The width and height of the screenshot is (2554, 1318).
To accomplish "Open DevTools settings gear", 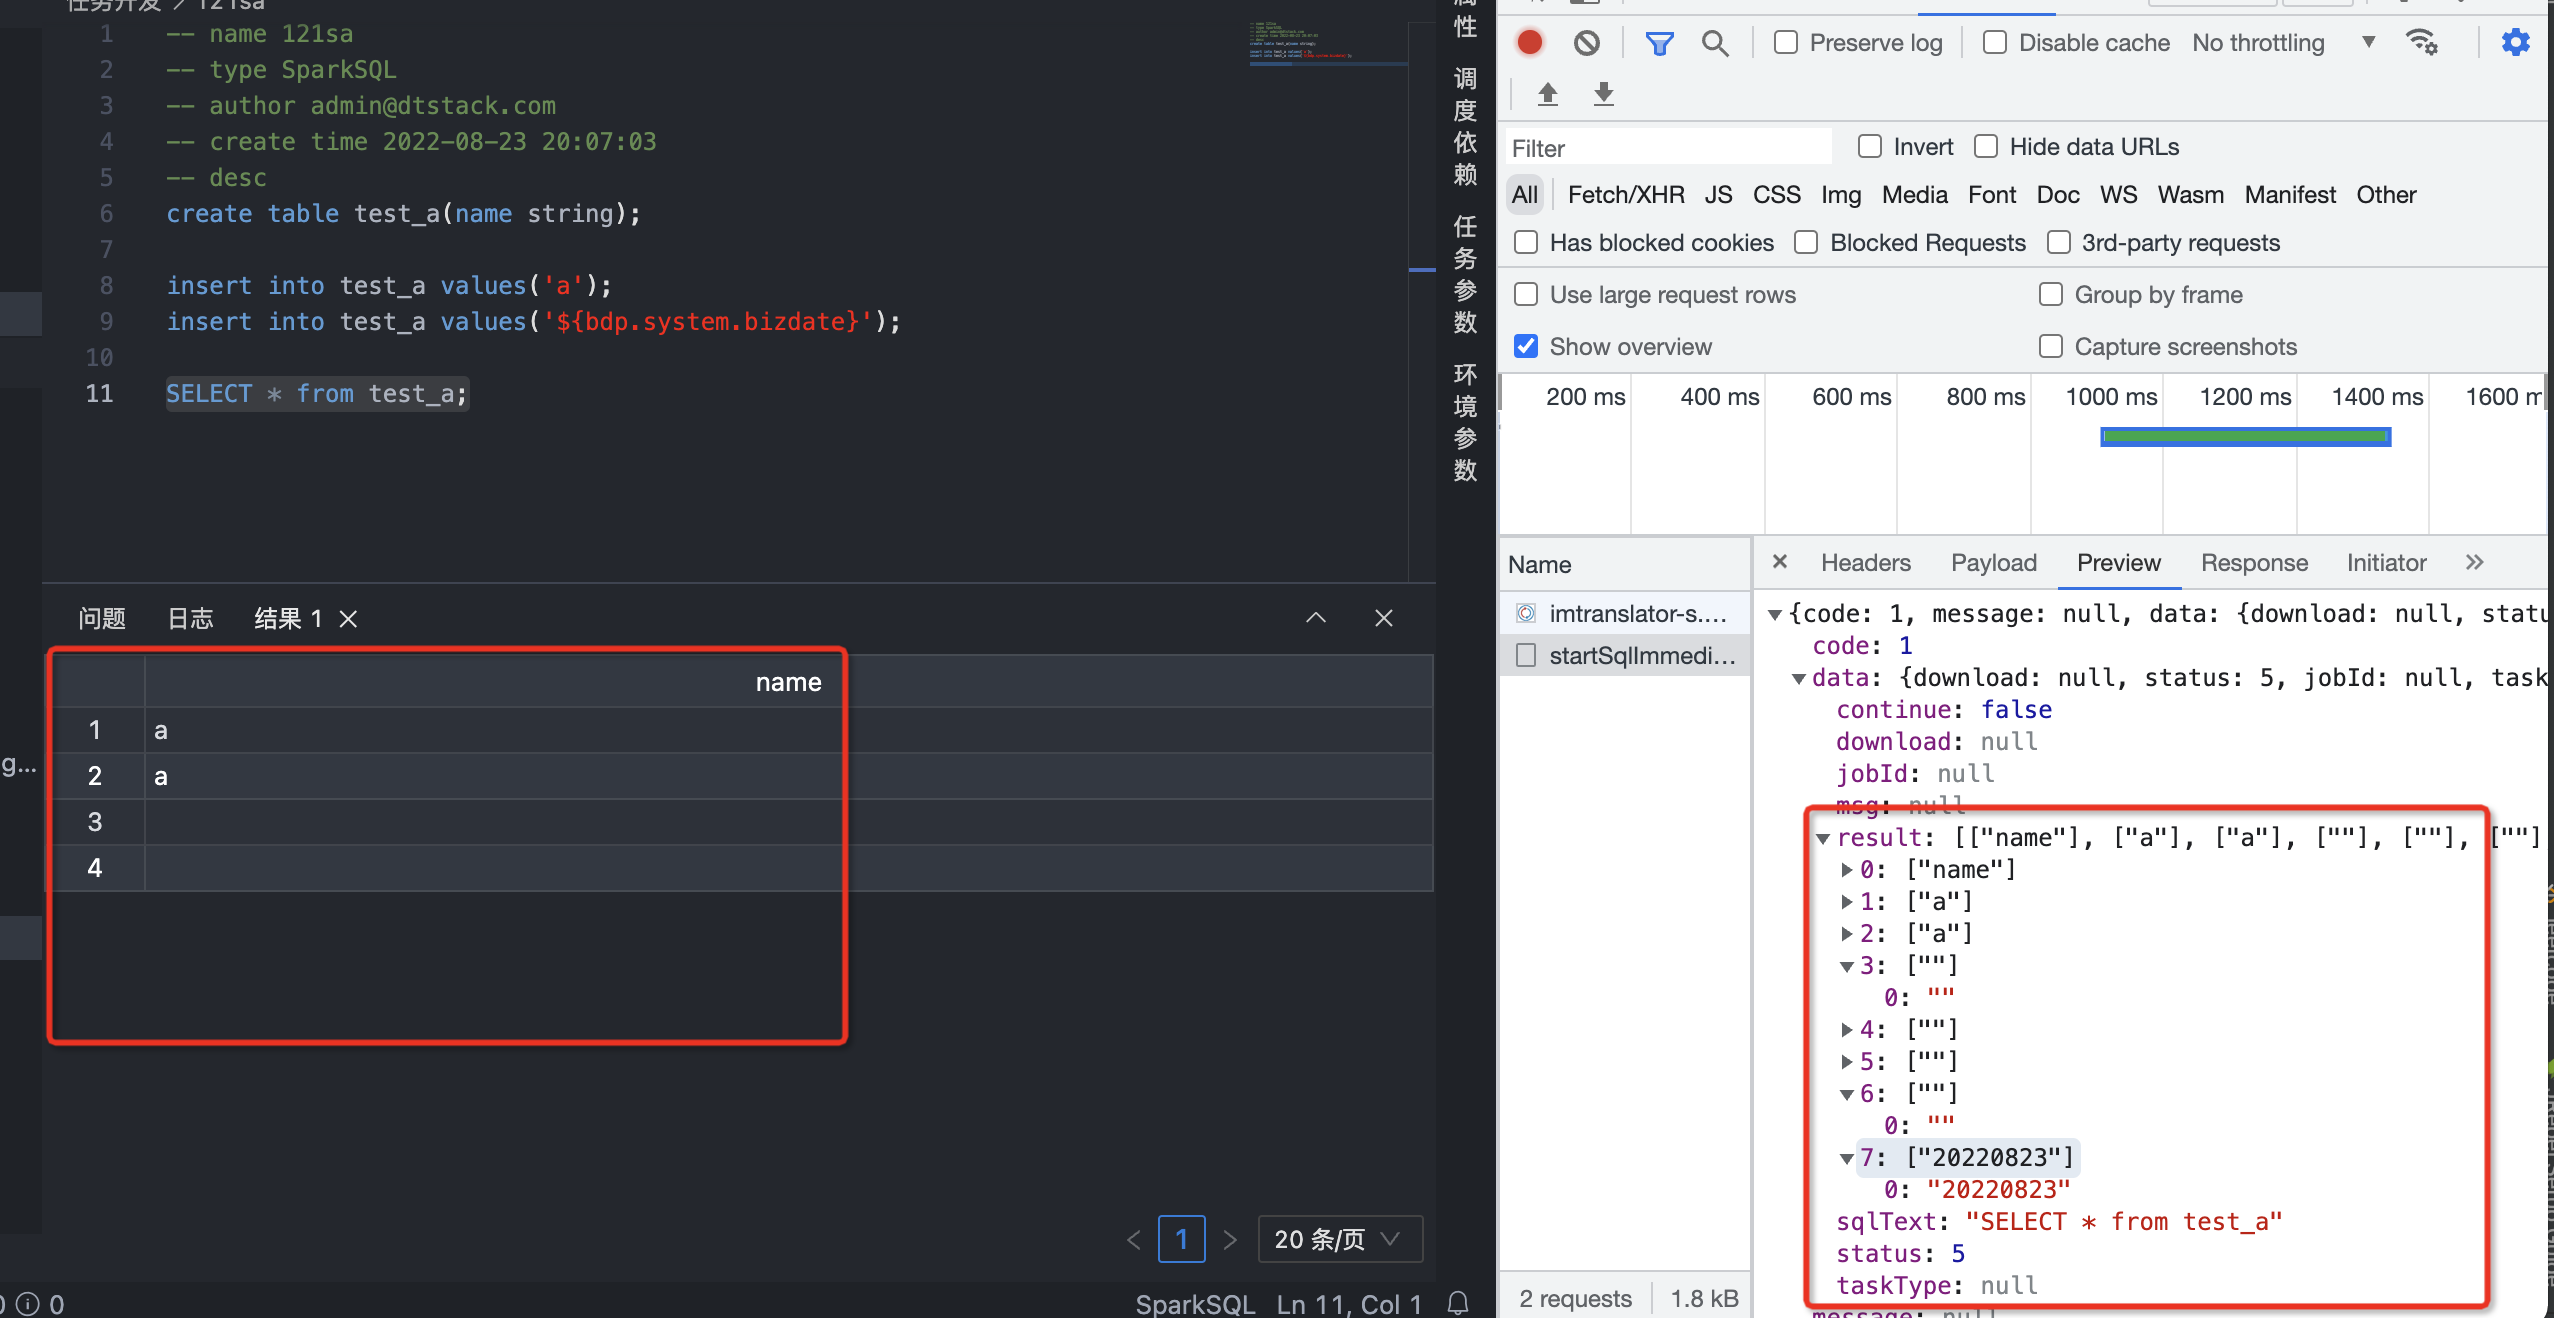I will 2516,42.
